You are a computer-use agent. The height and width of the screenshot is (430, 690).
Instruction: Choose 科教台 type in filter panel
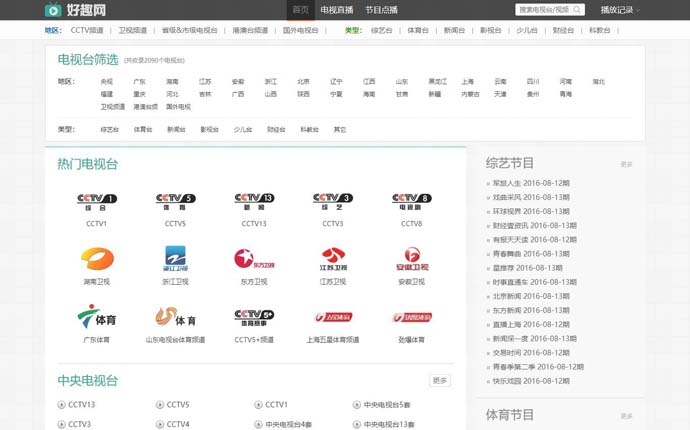tap(309, 129)
